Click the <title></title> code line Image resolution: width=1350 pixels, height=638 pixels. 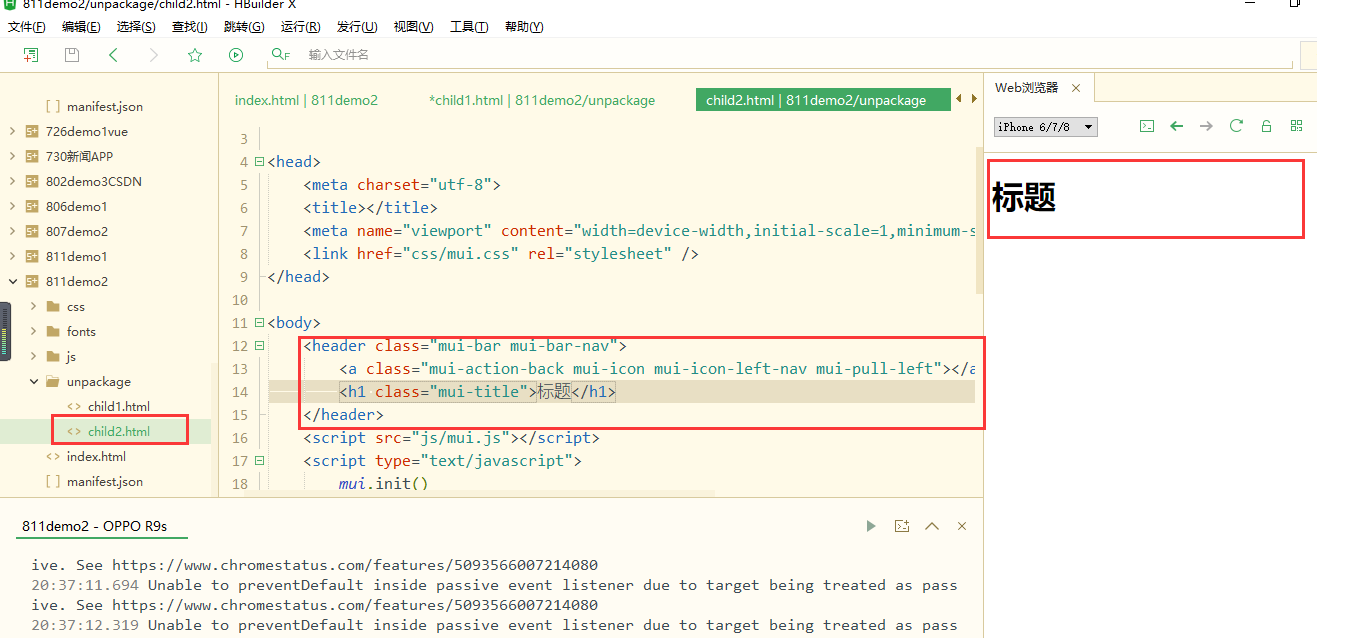(370, 208)
